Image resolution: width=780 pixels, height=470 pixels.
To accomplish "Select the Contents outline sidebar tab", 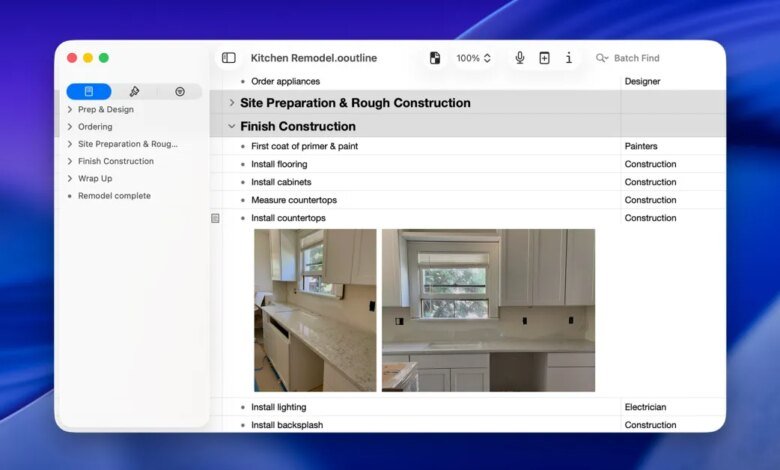I will point(89,91).
